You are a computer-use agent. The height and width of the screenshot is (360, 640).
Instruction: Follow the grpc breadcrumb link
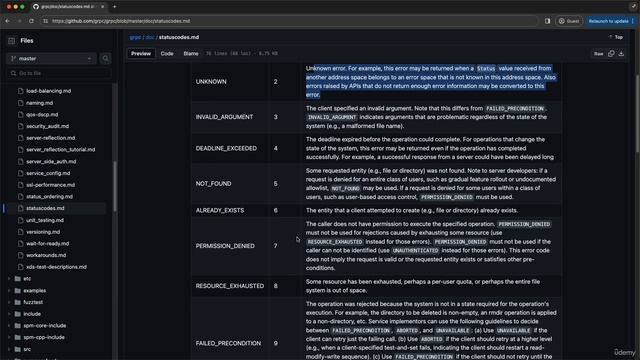coord(135,37)
